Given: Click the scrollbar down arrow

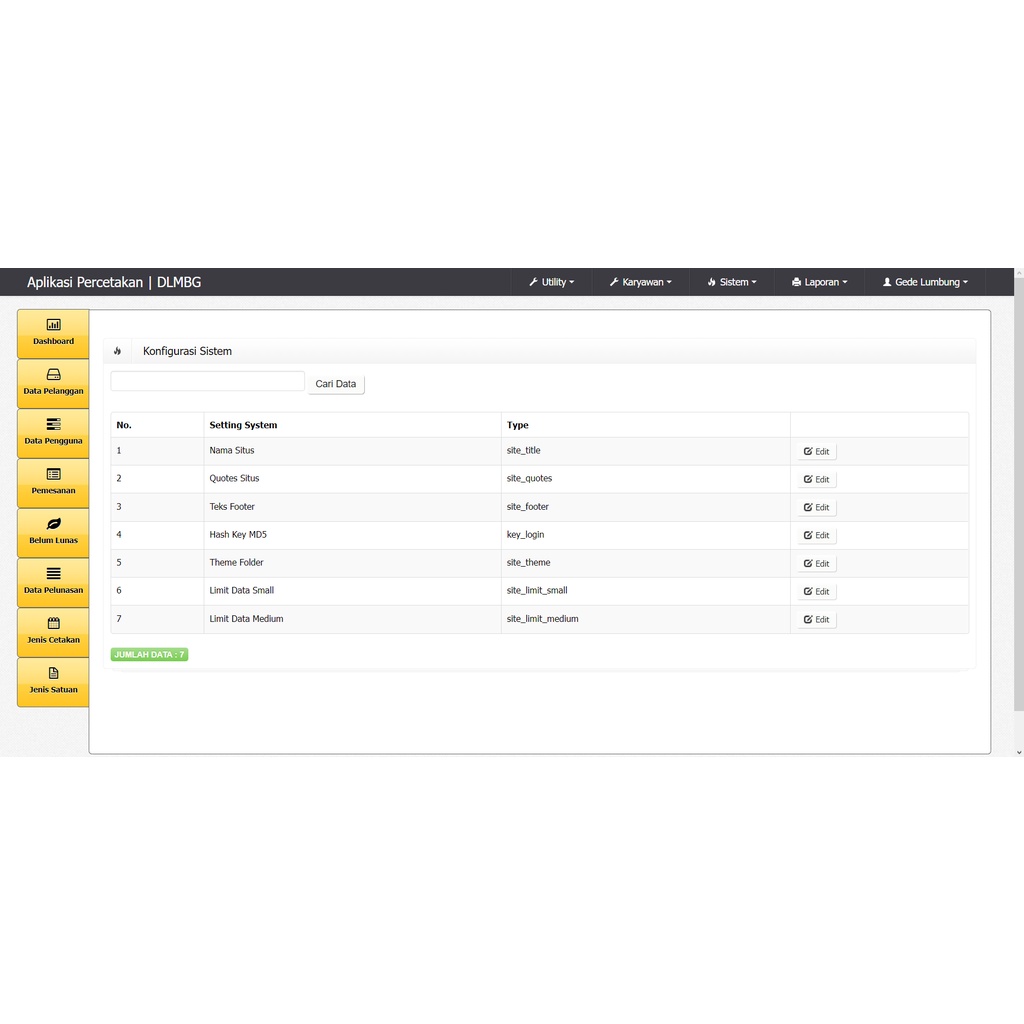Looking at the screenshot, I should [1019, 752].
